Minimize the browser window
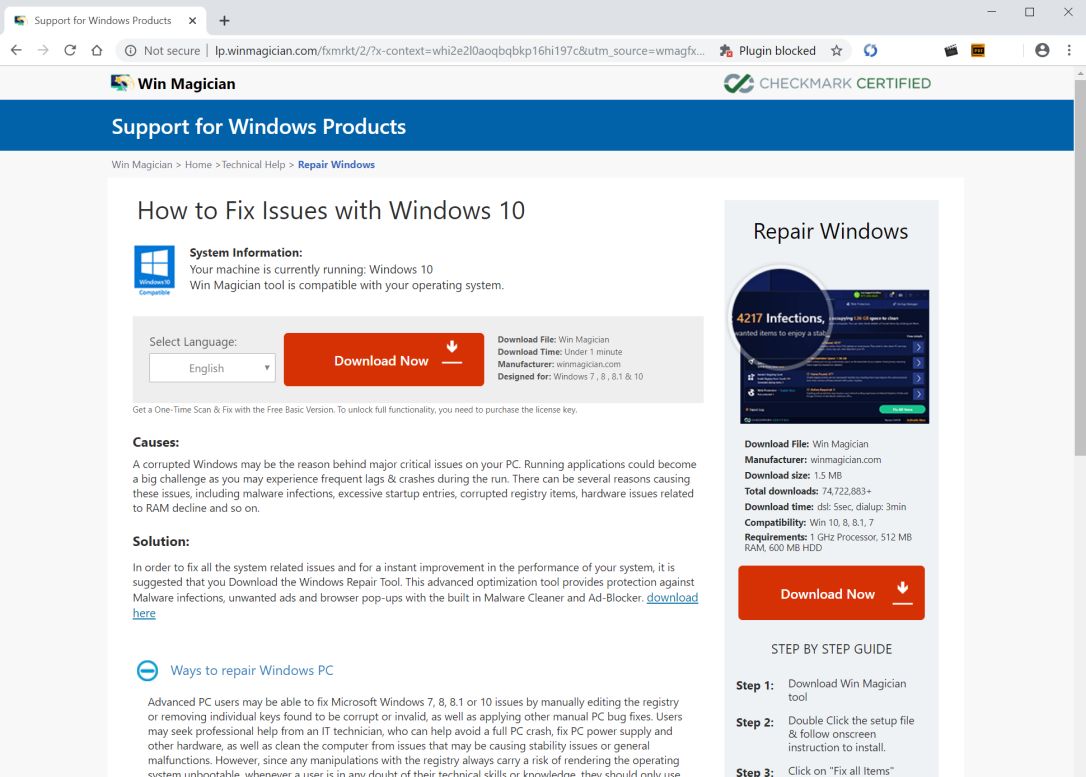Screen dimensions: 1086x777 992,12
